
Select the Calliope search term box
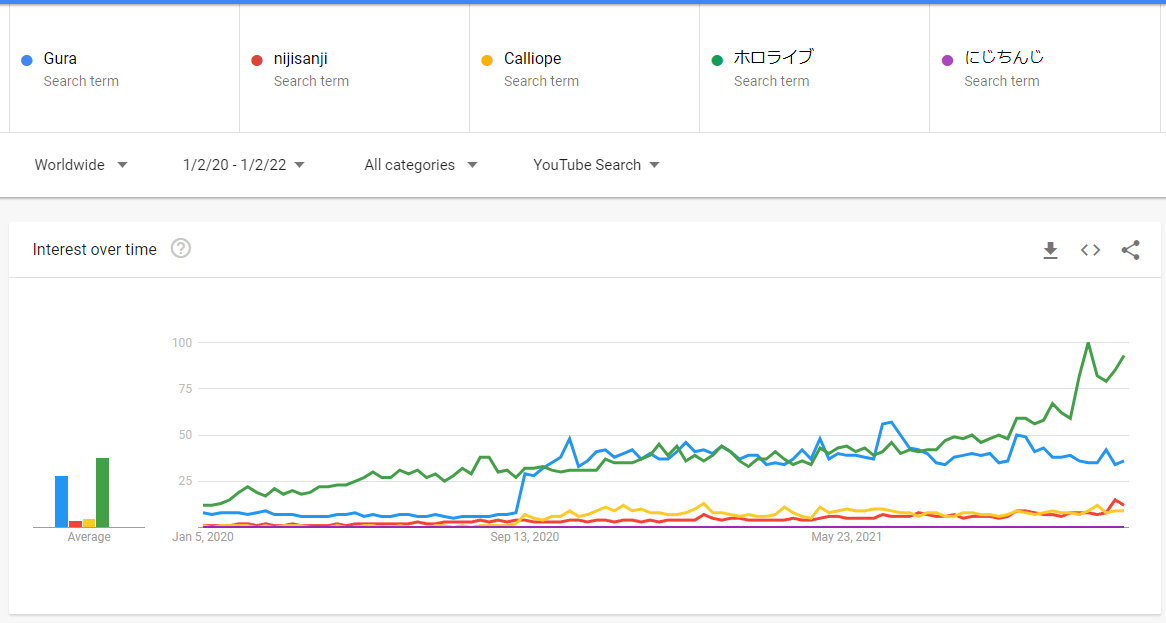pos(584,68)
